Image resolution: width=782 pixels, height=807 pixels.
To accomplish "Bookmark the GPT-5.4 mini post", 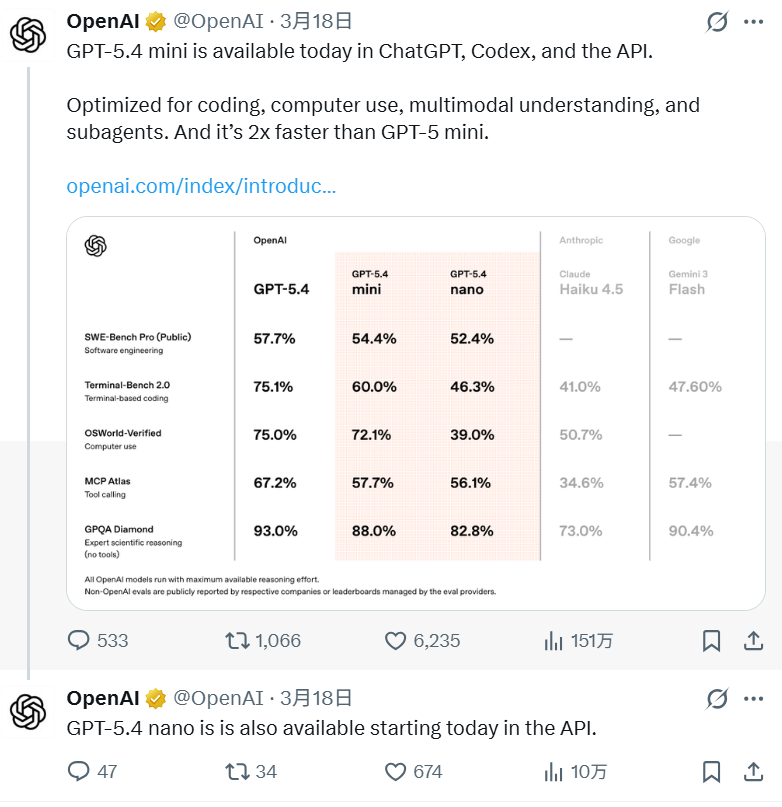I will [711, 640].
